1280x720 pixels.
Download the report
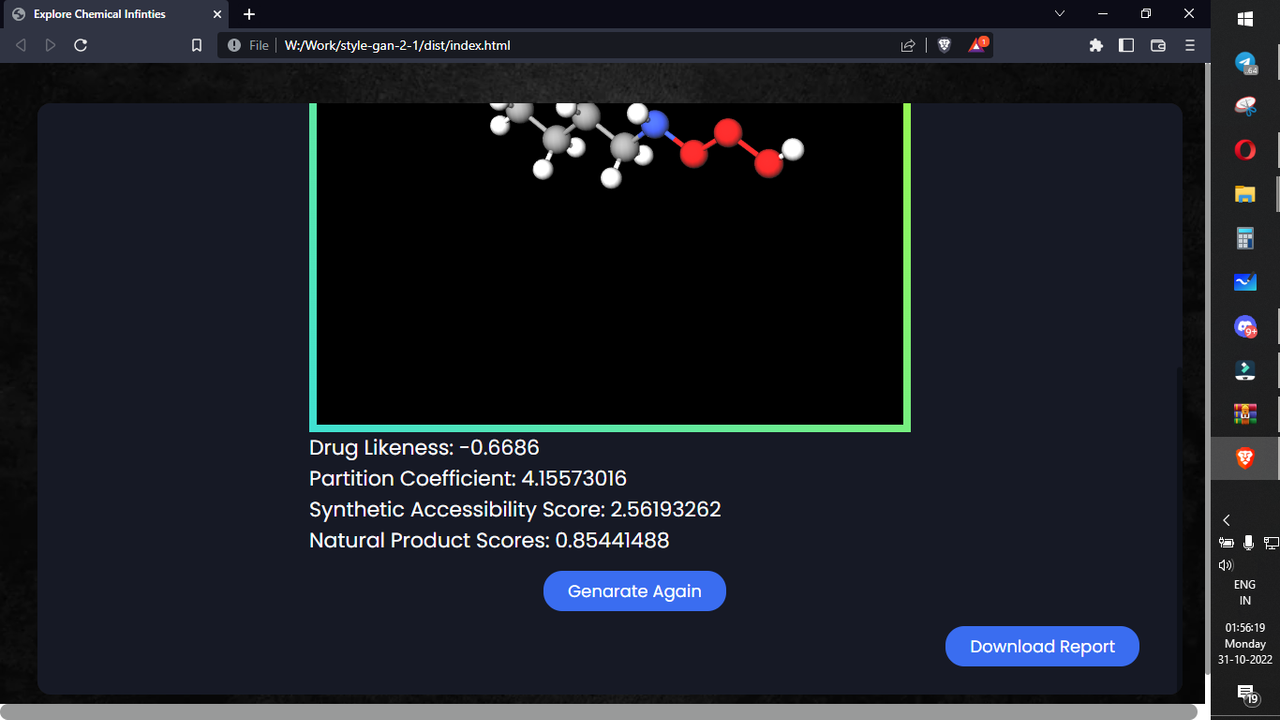point(1042,646)
